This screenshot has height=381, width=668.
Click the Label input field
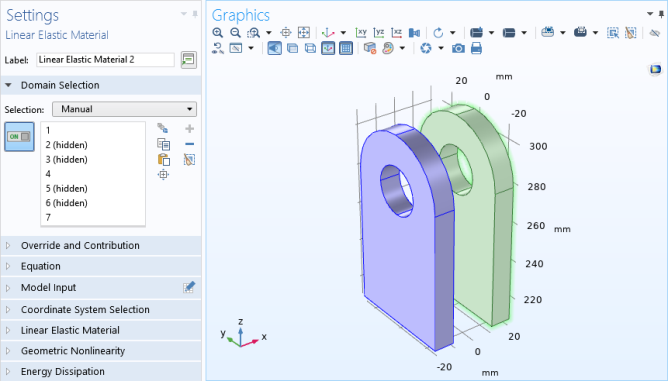pos(106,60)
